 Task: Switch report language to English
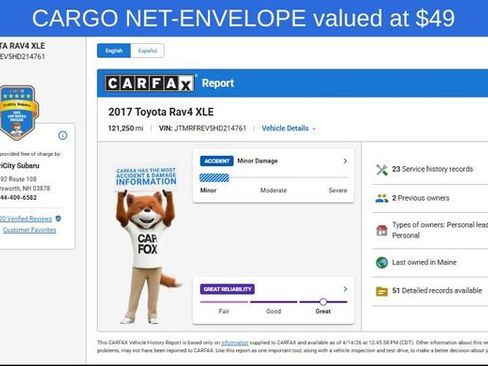[114, 51]
